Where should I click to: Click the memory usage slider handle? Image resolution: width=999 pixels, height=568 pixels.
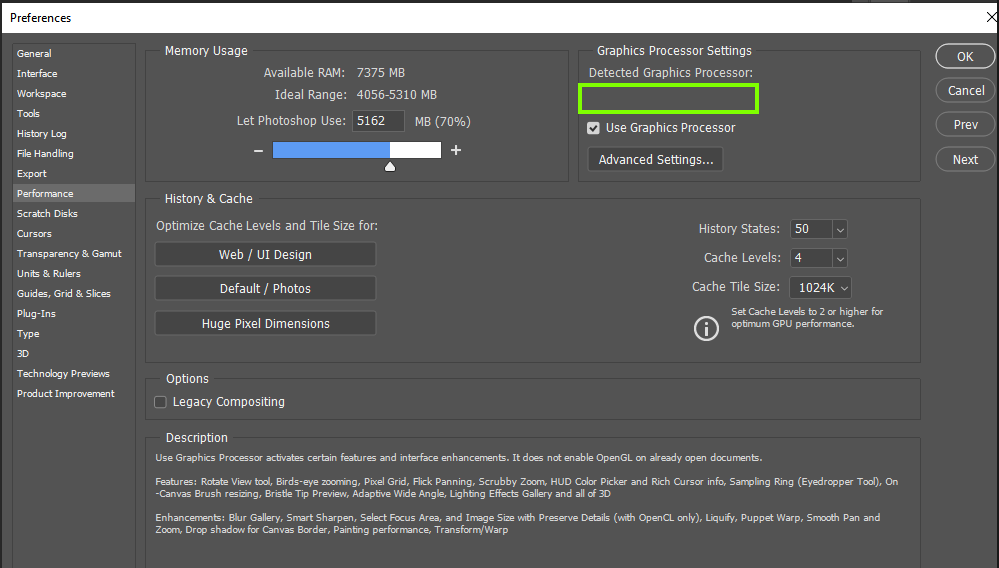click(390, 167)
